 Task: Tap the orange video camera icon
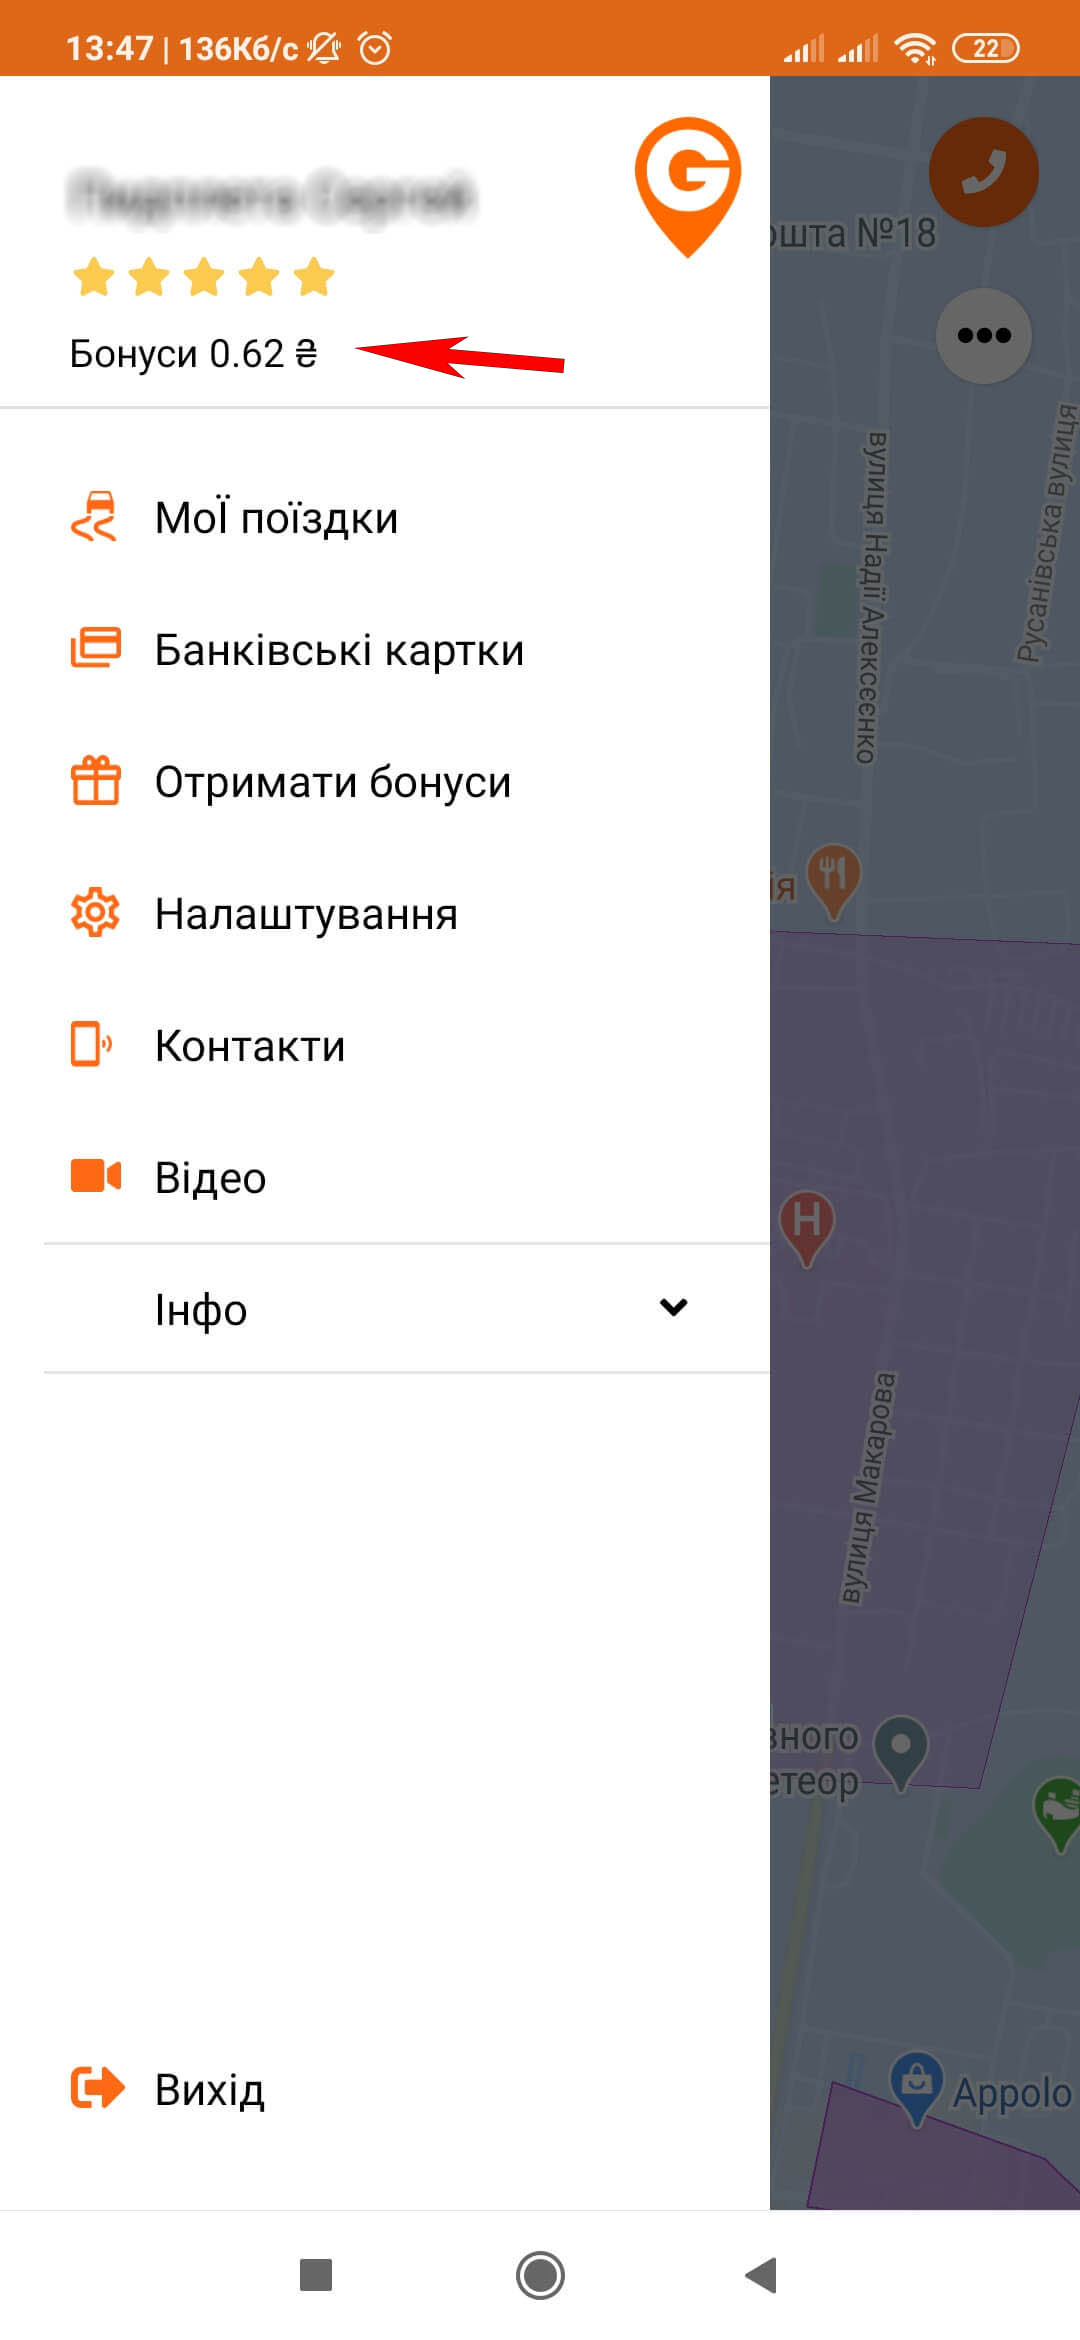(x=95, y=1176)
